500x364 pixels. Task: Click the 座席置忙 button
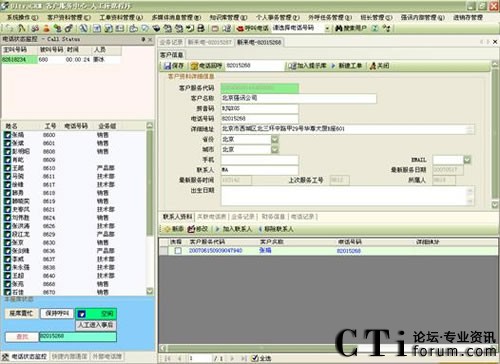[21, 314]
